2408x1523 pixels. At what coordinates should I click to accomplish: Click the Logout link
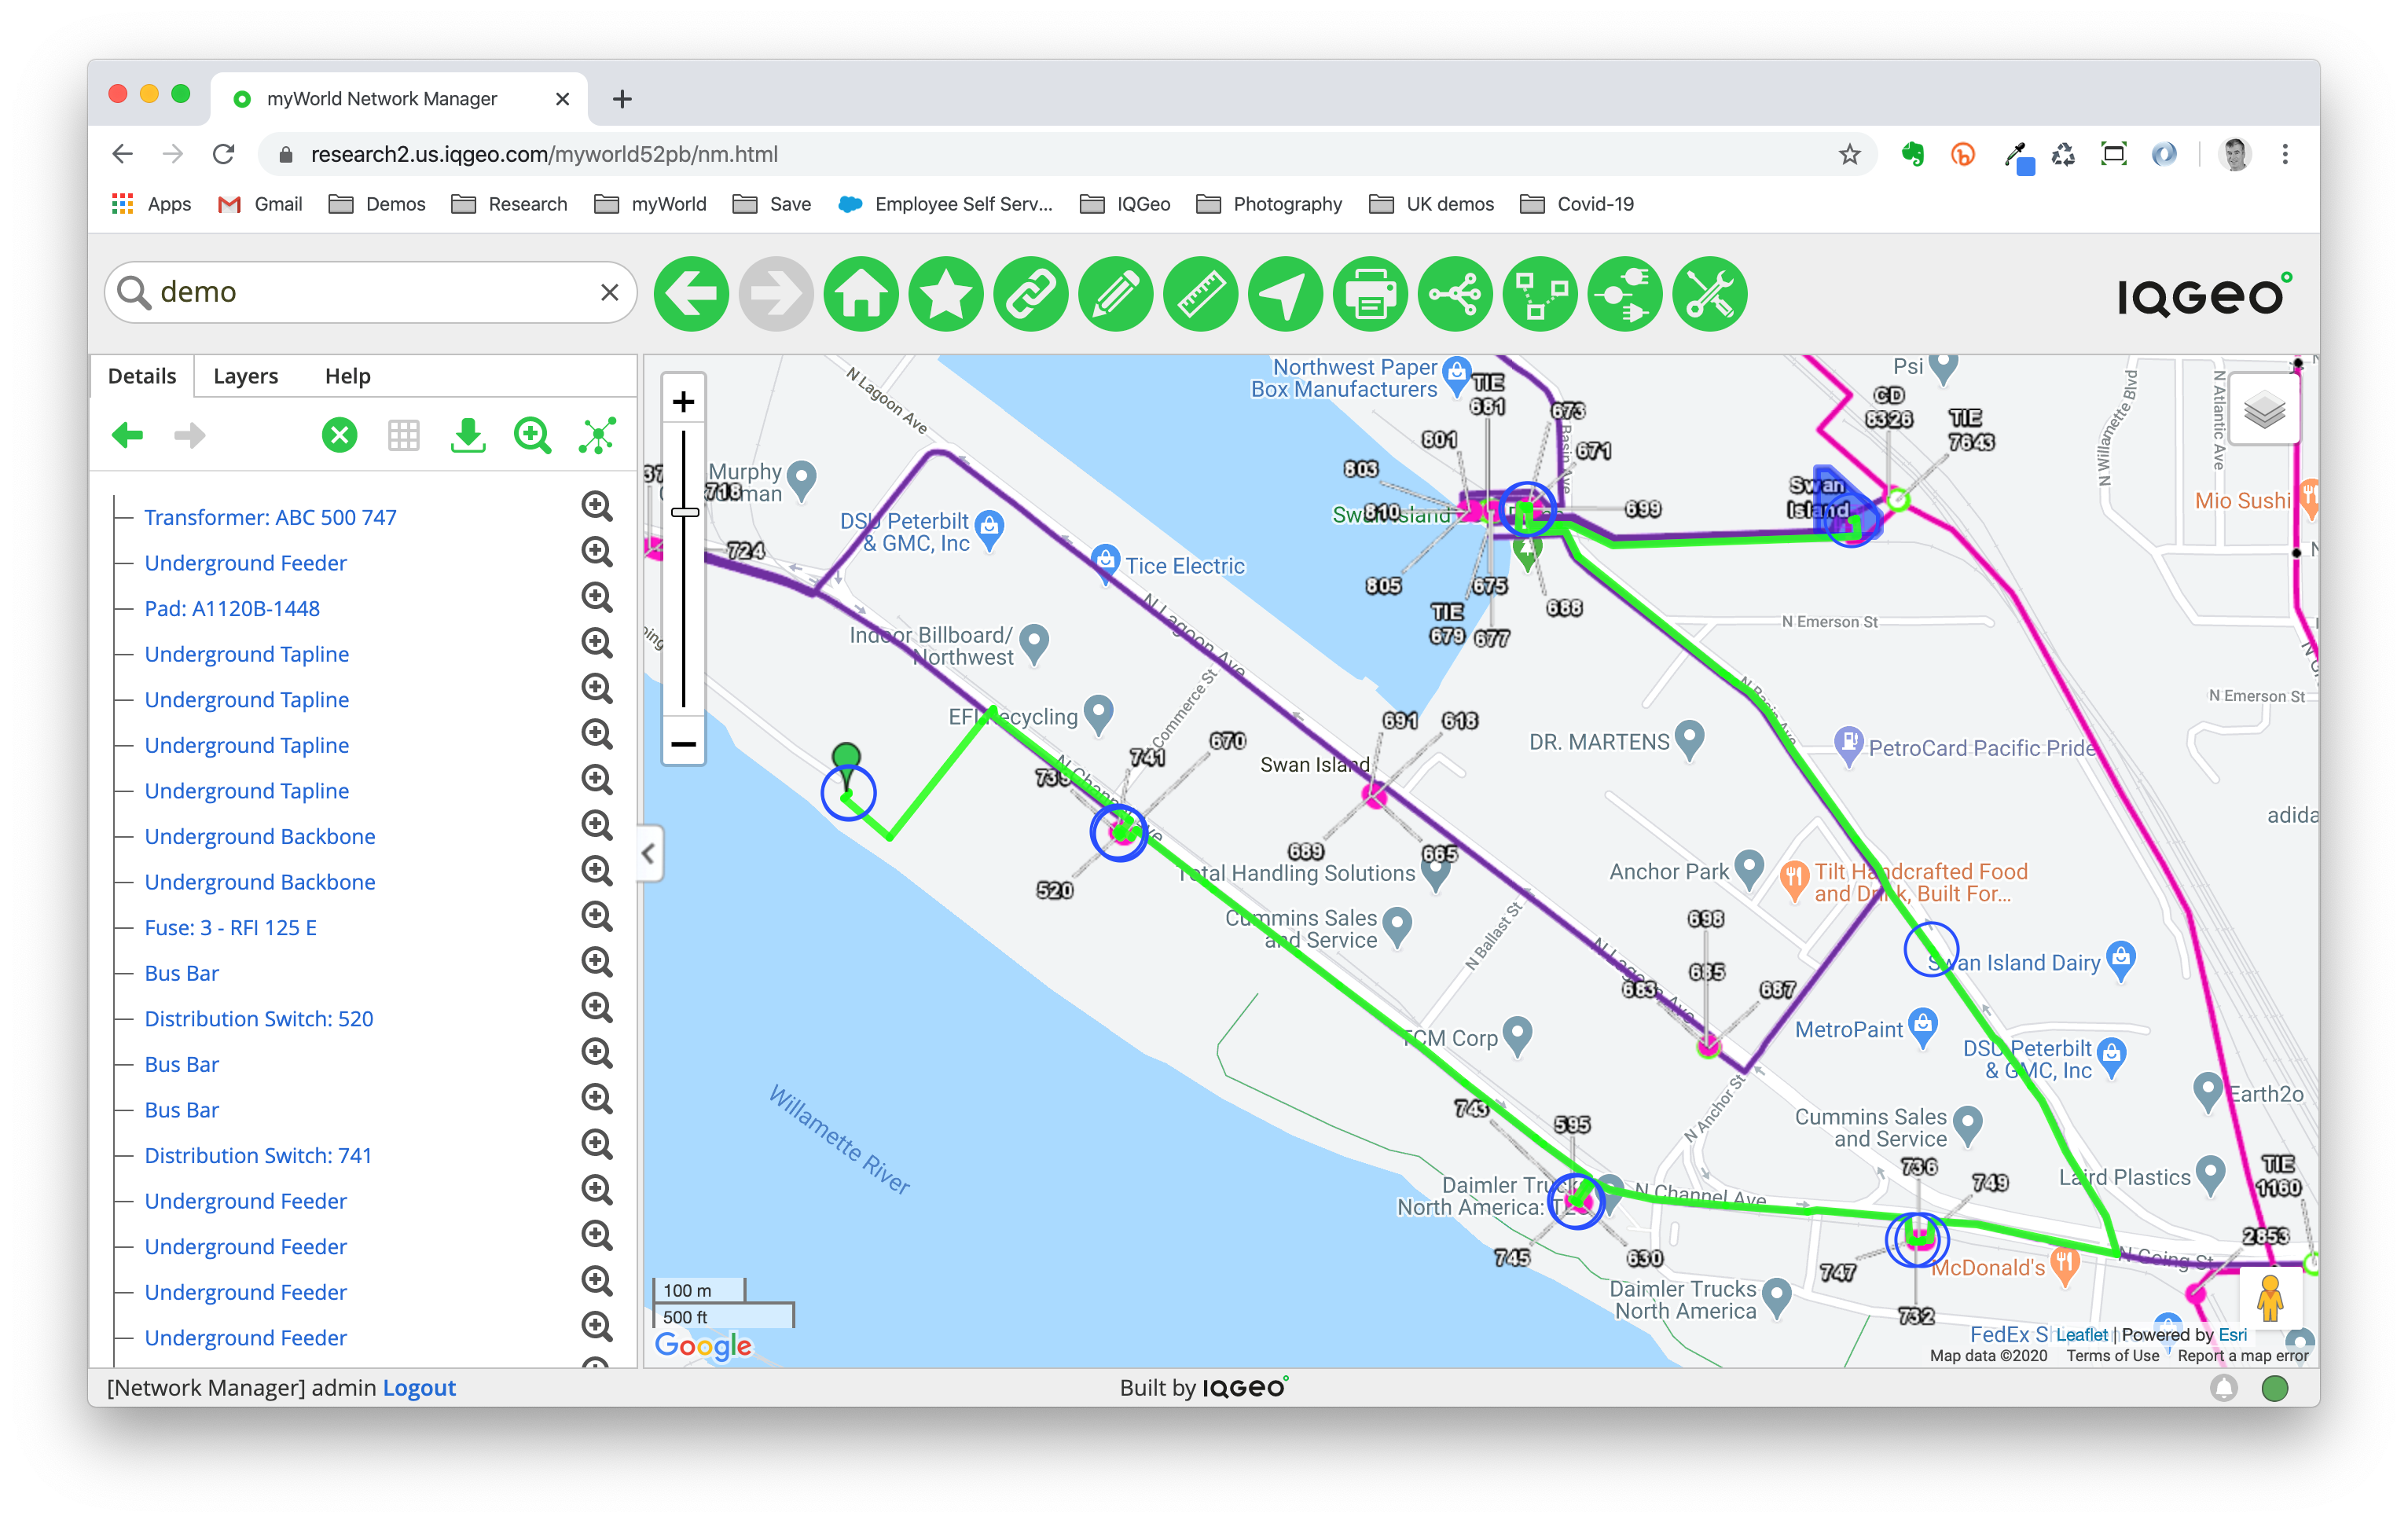(x=416, y=1388)
